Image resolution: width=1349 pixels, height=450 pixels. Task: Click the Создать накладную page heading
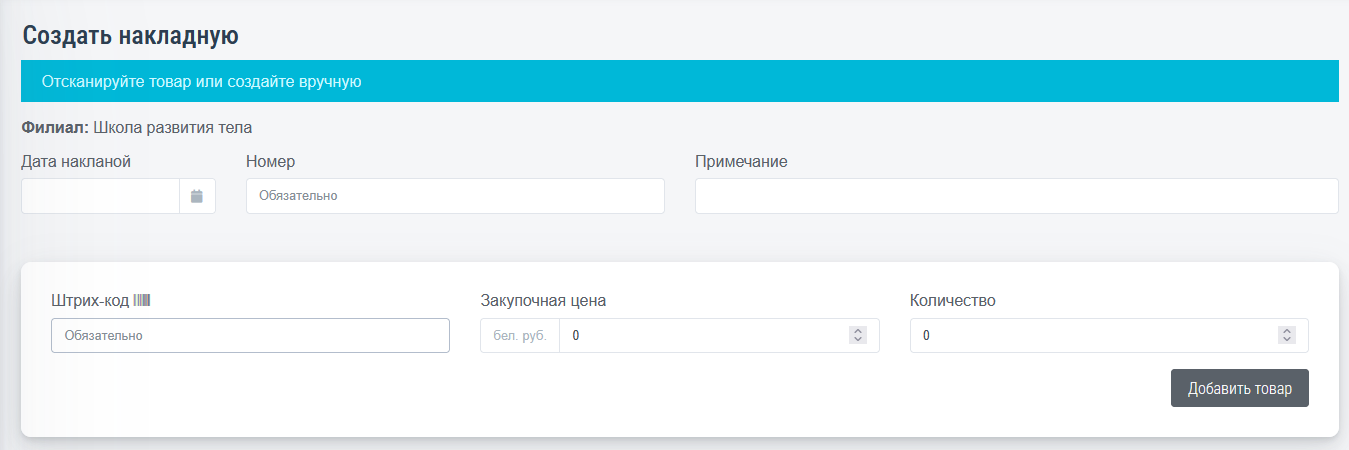click(130, 36)
